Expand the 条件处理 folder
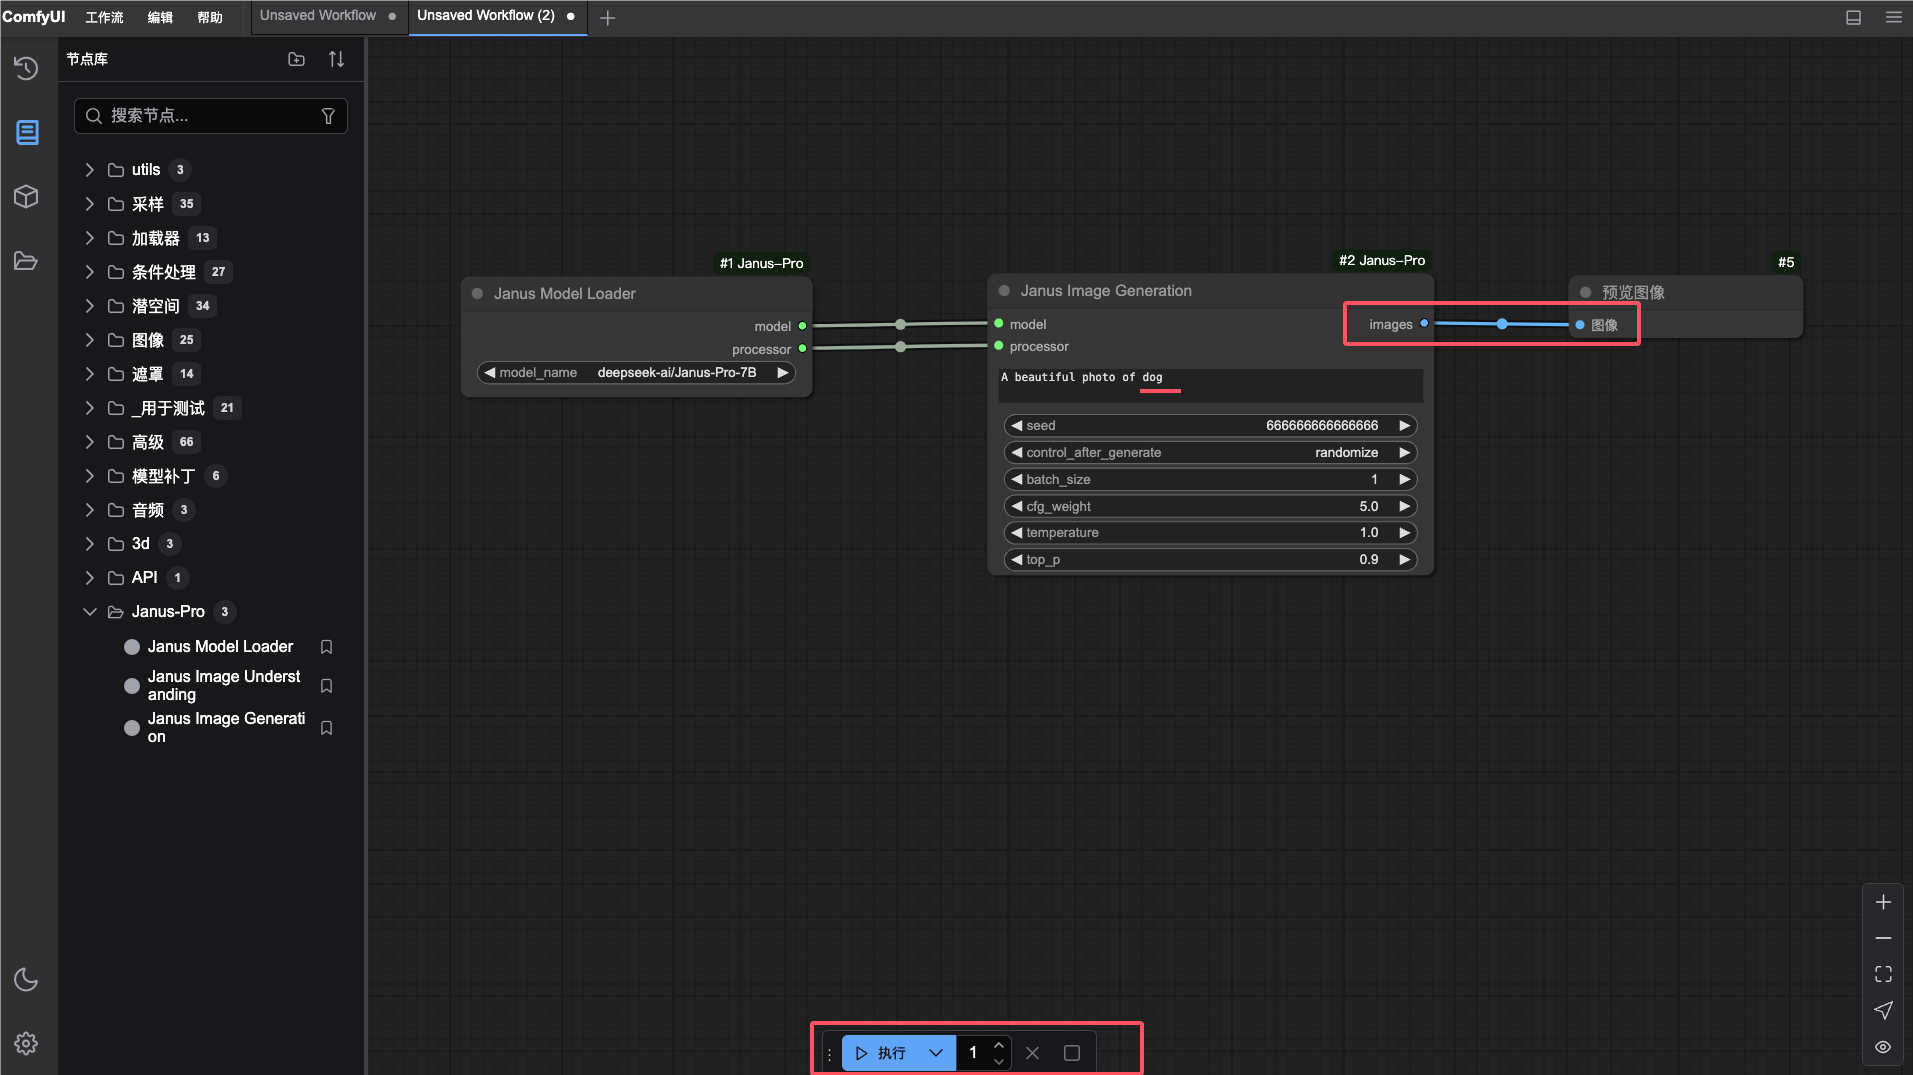Viewport: 1913px width, 1075px height. point(89,272)
